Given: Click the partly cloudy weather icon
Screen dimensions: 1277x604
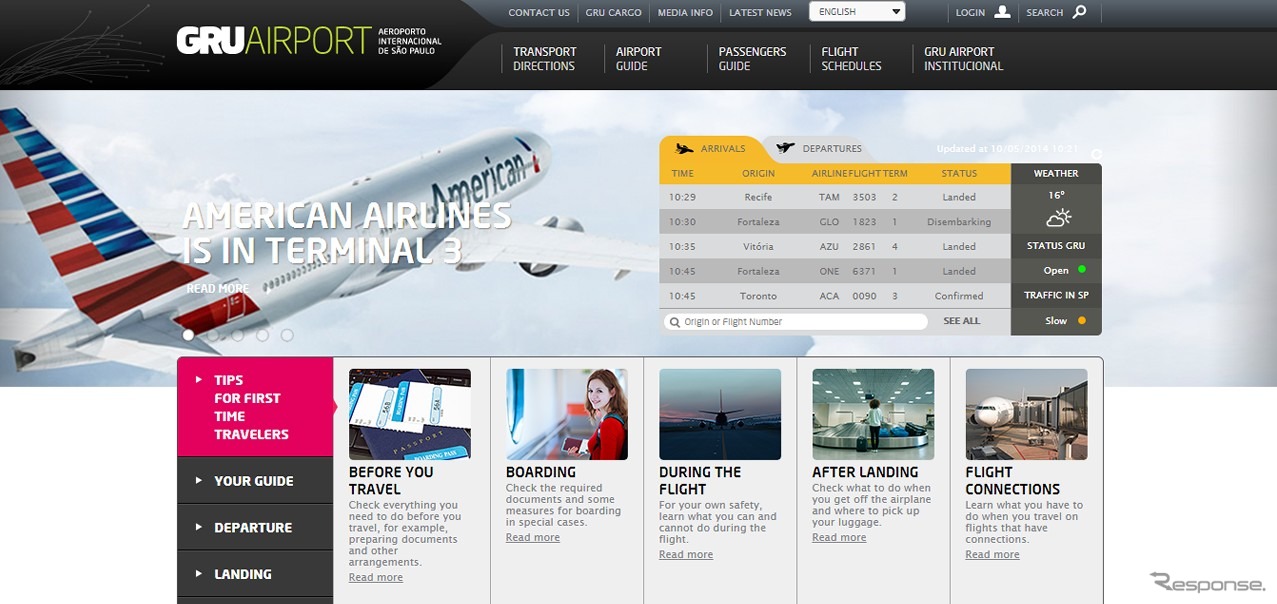Looking at the screenshot, I should (x=1058, y=218).
